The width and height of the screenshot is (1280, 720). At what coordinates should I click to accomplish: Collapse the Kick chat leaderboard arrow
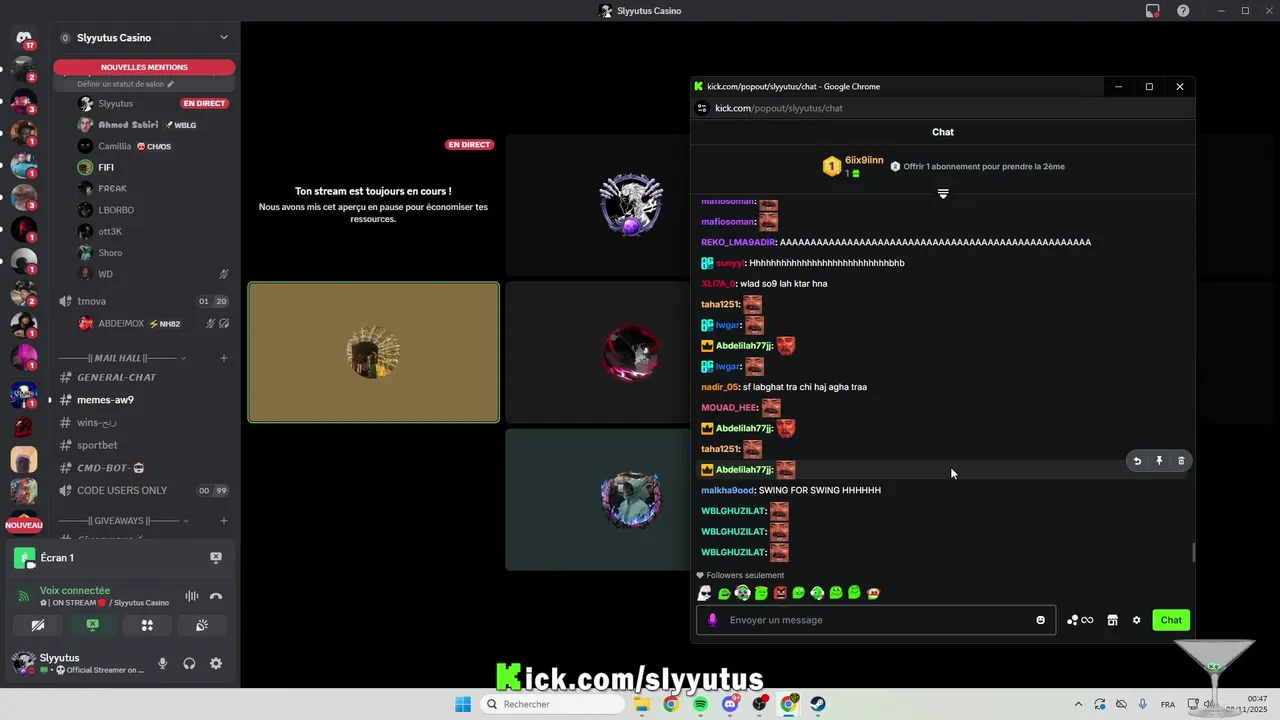[943, 194]
